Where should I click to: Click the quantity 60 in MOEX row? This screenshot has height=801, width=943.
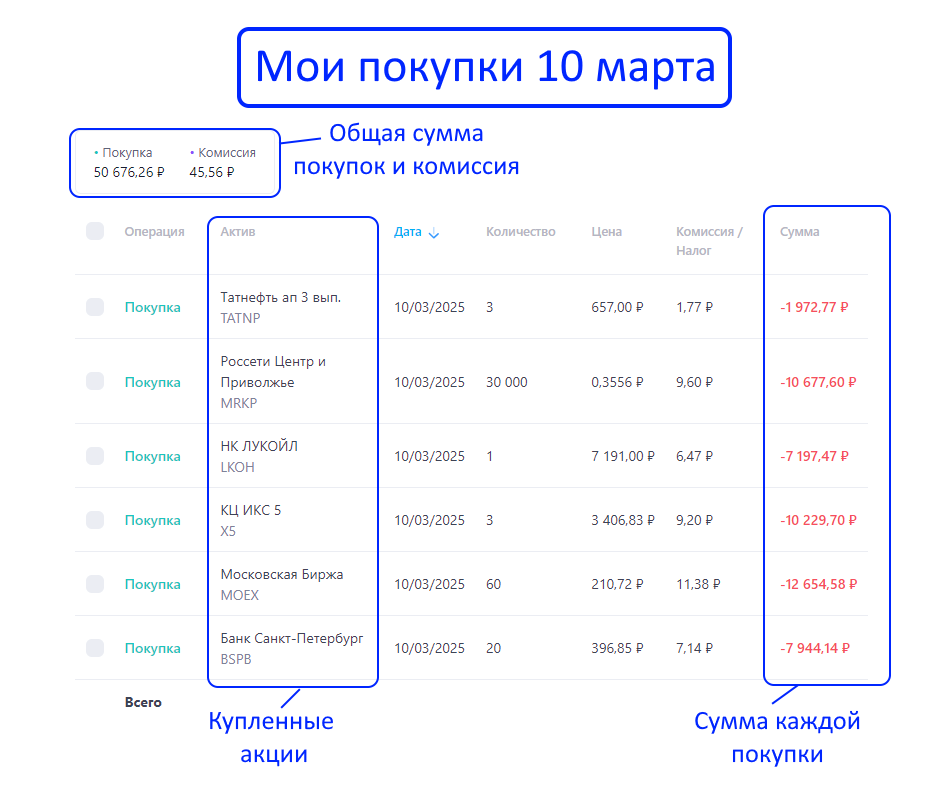click(x=493, y=585)
